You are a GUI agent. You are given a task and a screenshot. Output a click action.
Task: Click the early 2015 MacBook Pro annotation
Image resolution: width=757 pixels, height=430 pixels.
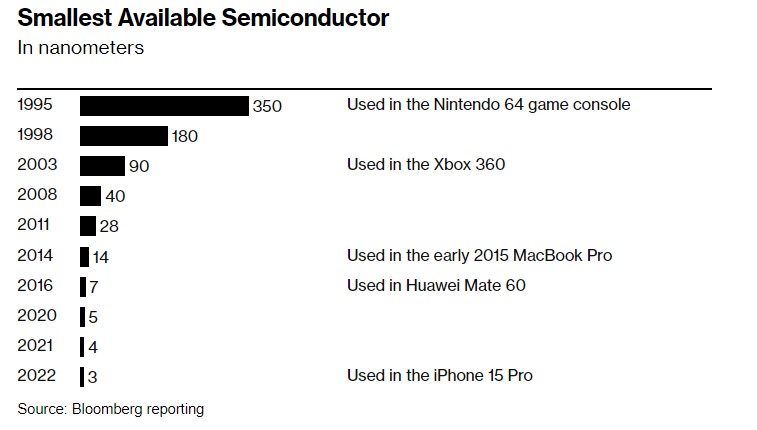pos(479,255)
